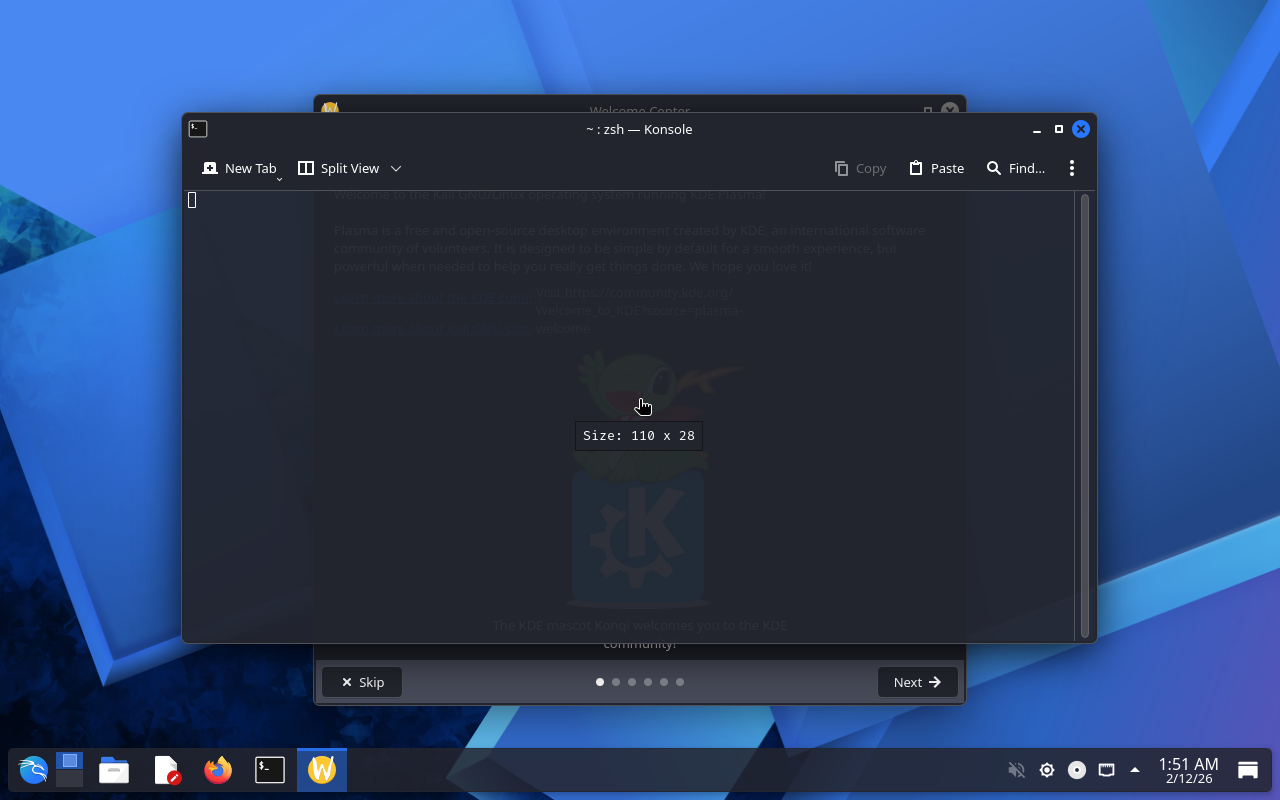Expand the Split View chevron menu
Viewport: 1280px width, 800px height.
(396, 168)
